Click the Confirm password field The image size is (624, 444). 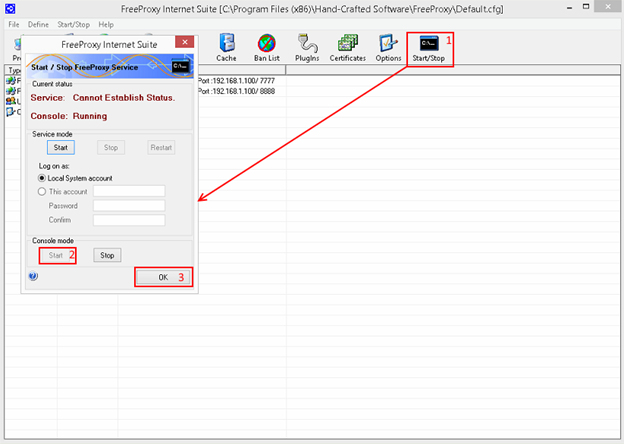(x=129, y=220)
